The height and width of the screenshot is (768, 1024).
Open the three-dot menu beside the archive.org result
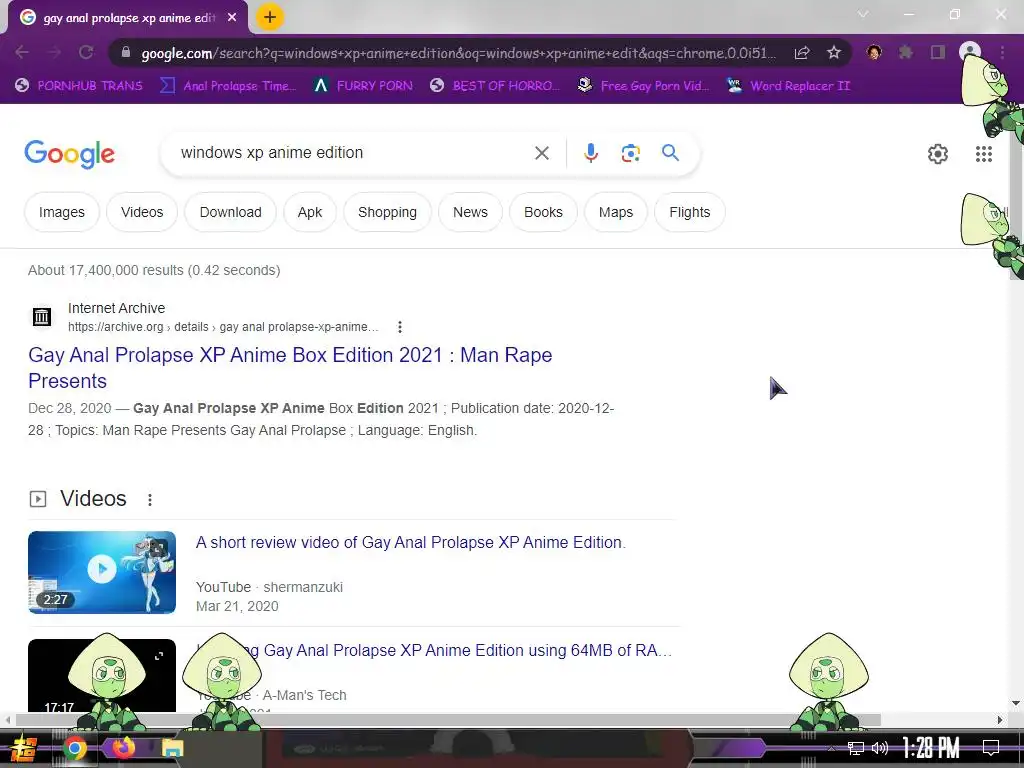[x=400, y=327]
